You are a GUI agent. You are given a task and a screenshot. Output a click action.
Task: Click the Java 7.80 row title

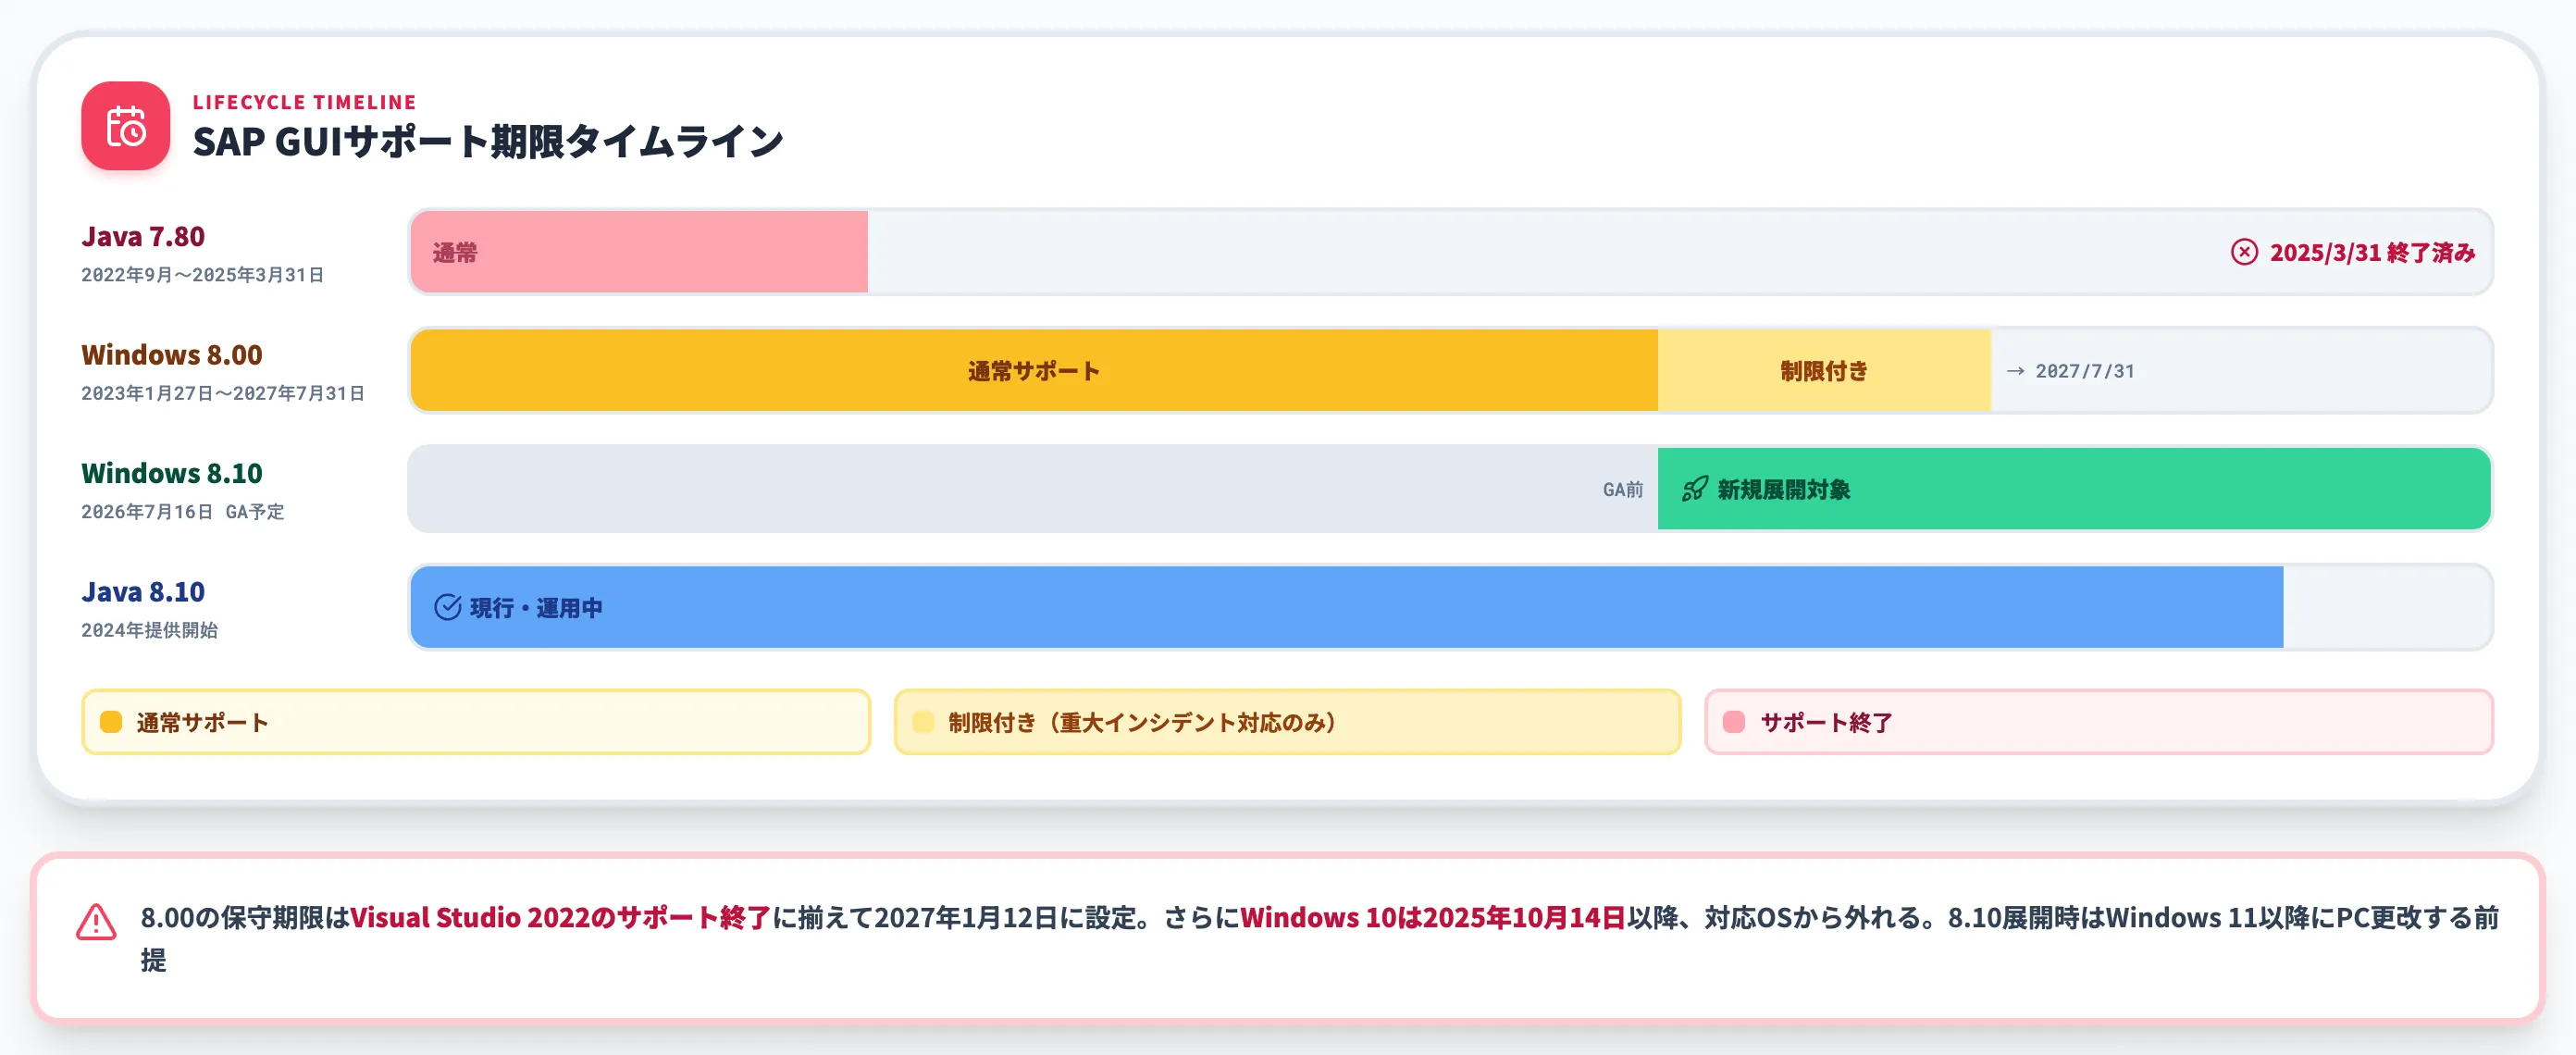143,236
